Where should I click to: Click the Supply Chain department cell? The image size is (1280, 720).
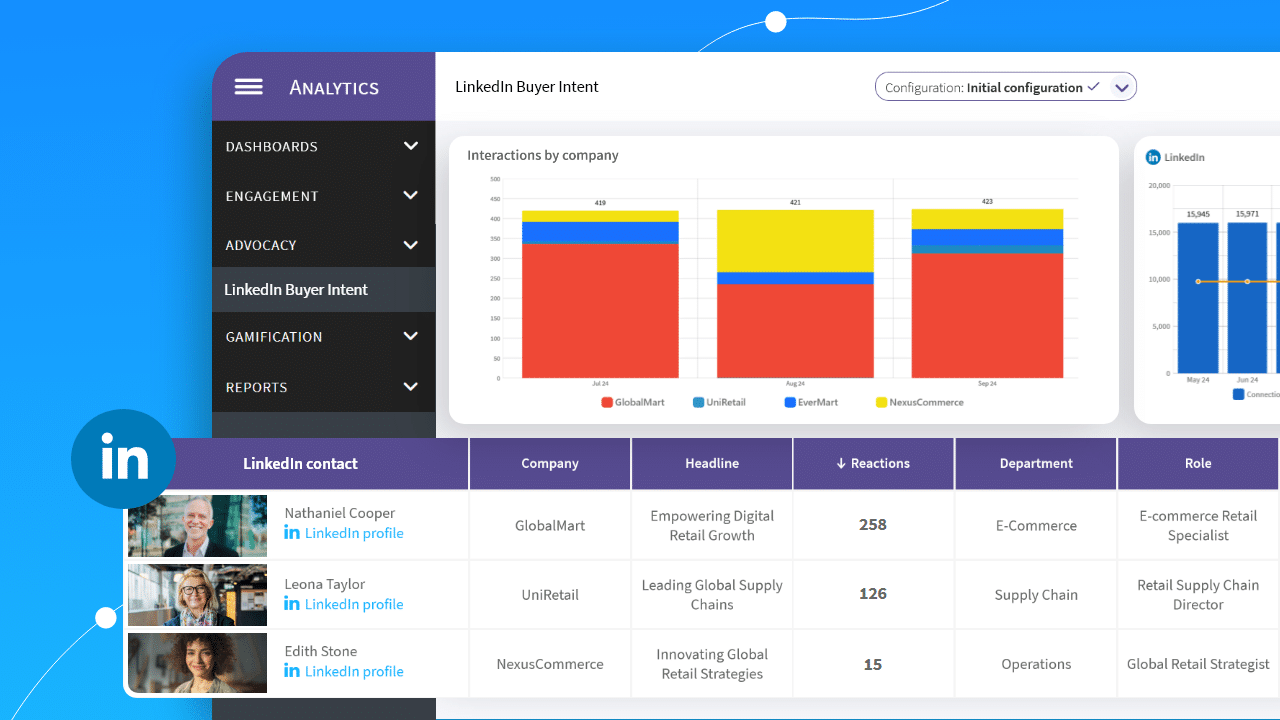click(1036, 594)
